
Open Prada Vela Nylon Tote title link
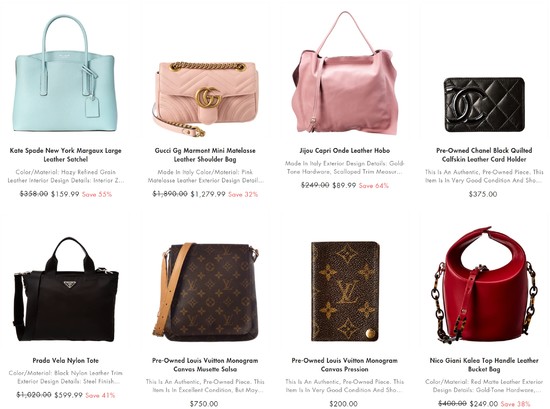click(66, 360)
